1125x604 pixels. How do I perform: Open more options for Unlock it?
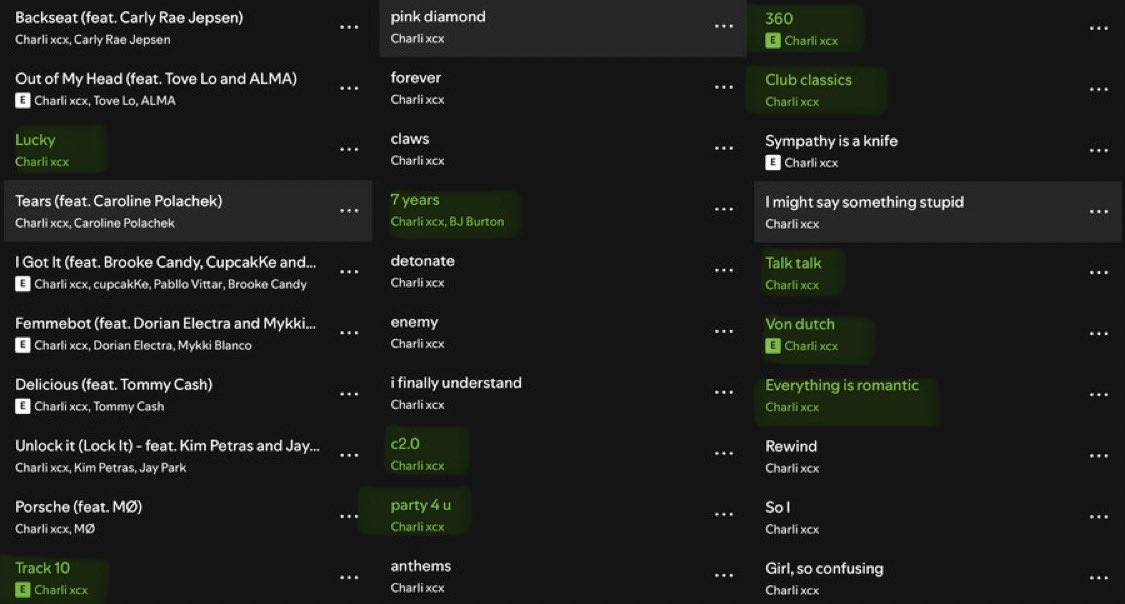[x=349, y=455]
